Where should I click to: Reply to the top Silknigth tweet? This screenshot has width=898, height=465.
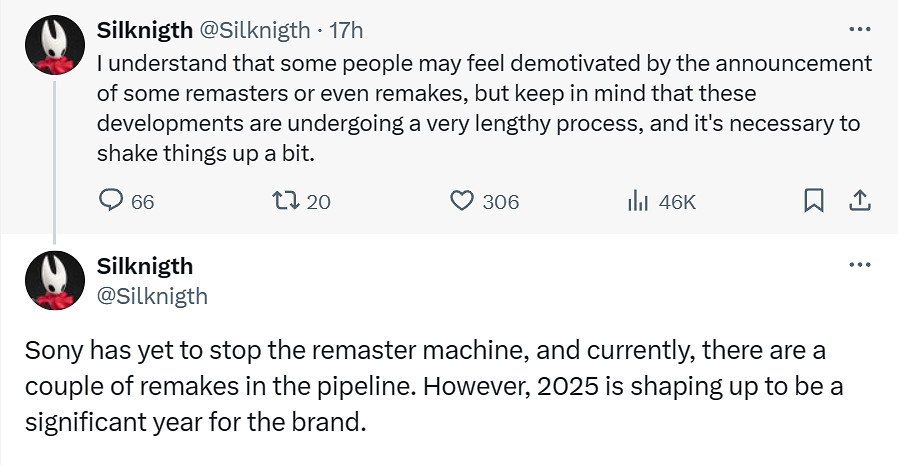click(x=111, y=201)
